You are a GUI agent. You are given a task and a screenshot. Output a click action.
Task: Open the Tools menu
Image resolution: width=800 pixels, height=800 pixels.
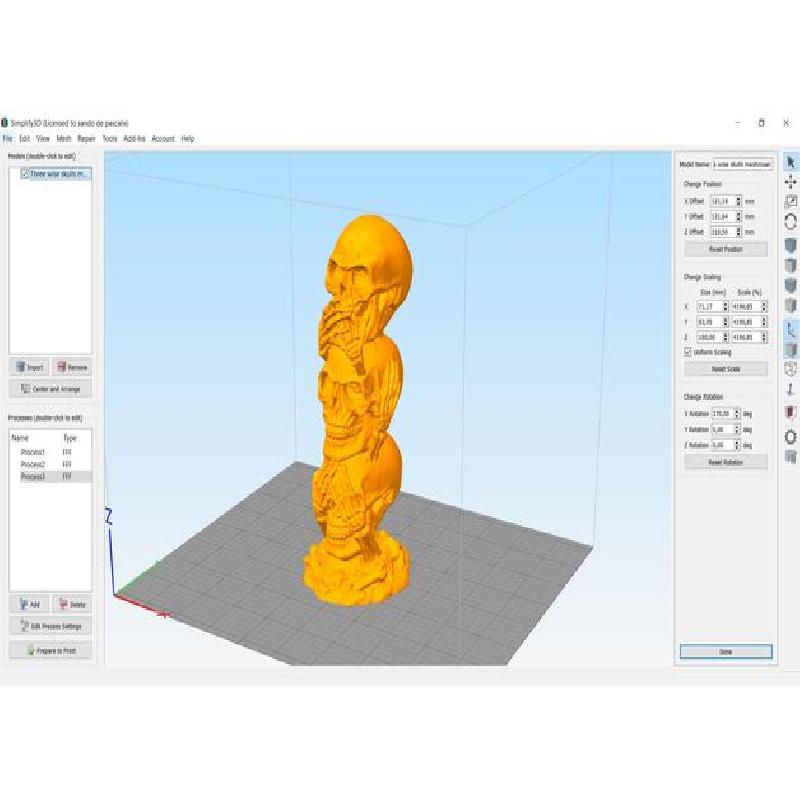110,139
